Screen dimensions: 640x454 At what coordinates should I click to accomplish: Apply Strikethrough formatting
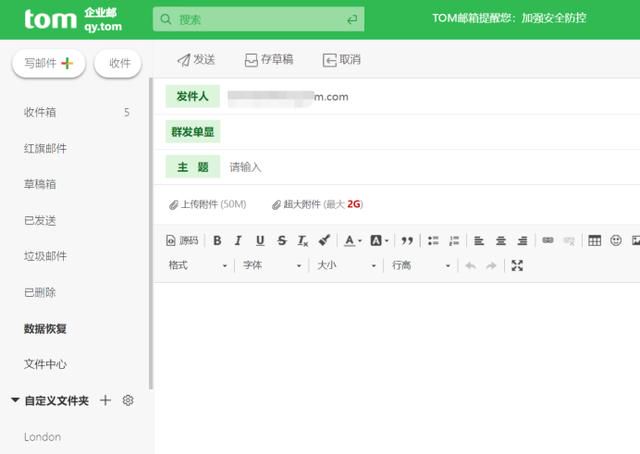(282, 240)
